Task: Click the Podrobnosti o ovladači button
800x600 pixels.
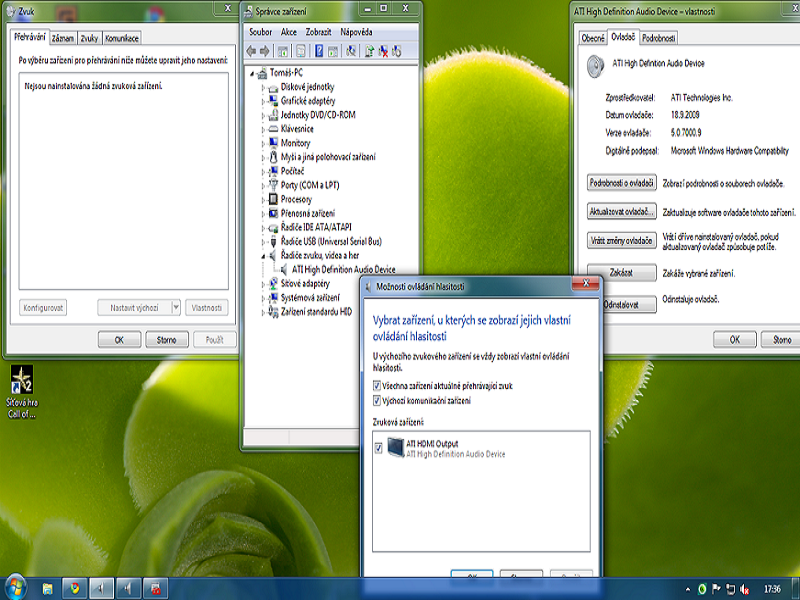Action: pos(621,183)
